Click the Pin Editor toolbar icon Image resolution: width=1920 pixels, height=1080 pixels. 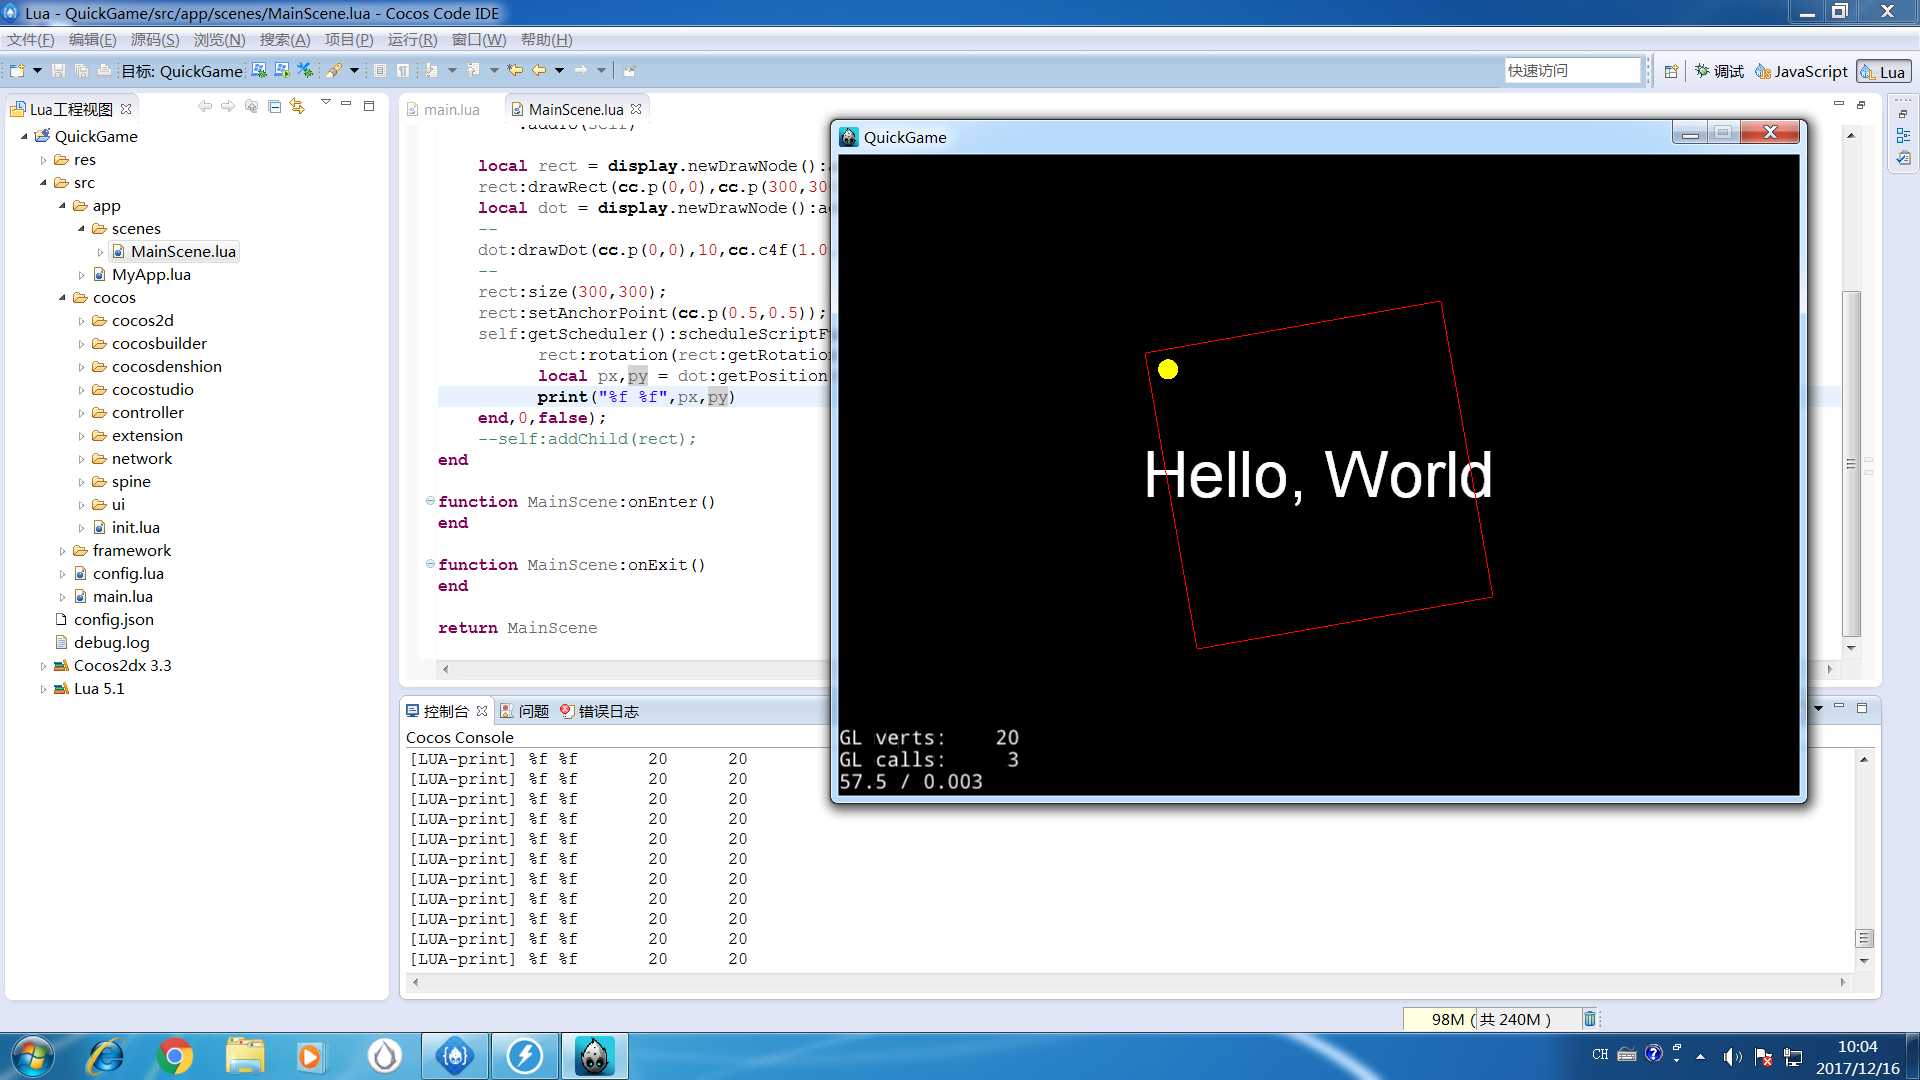coord(629,71)
